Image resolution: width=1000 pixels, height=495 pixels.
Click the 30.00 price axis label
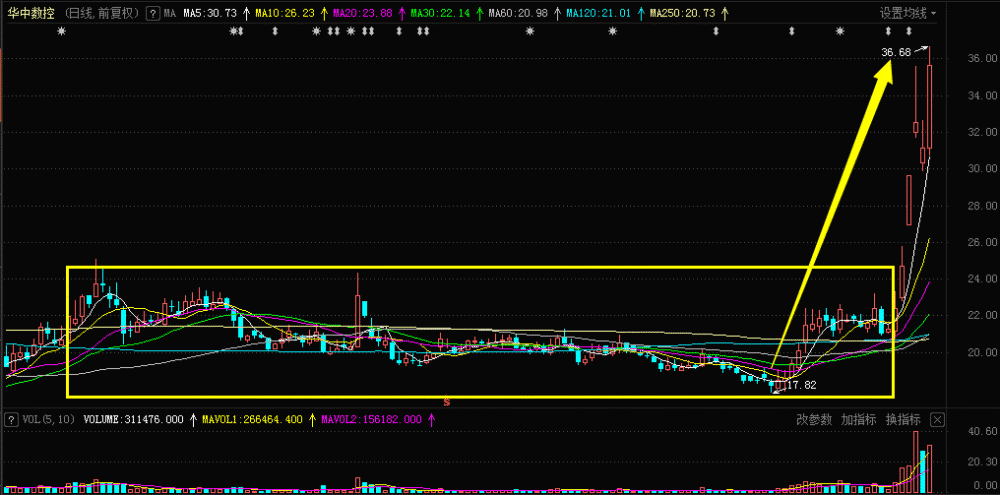click(982, 168)
